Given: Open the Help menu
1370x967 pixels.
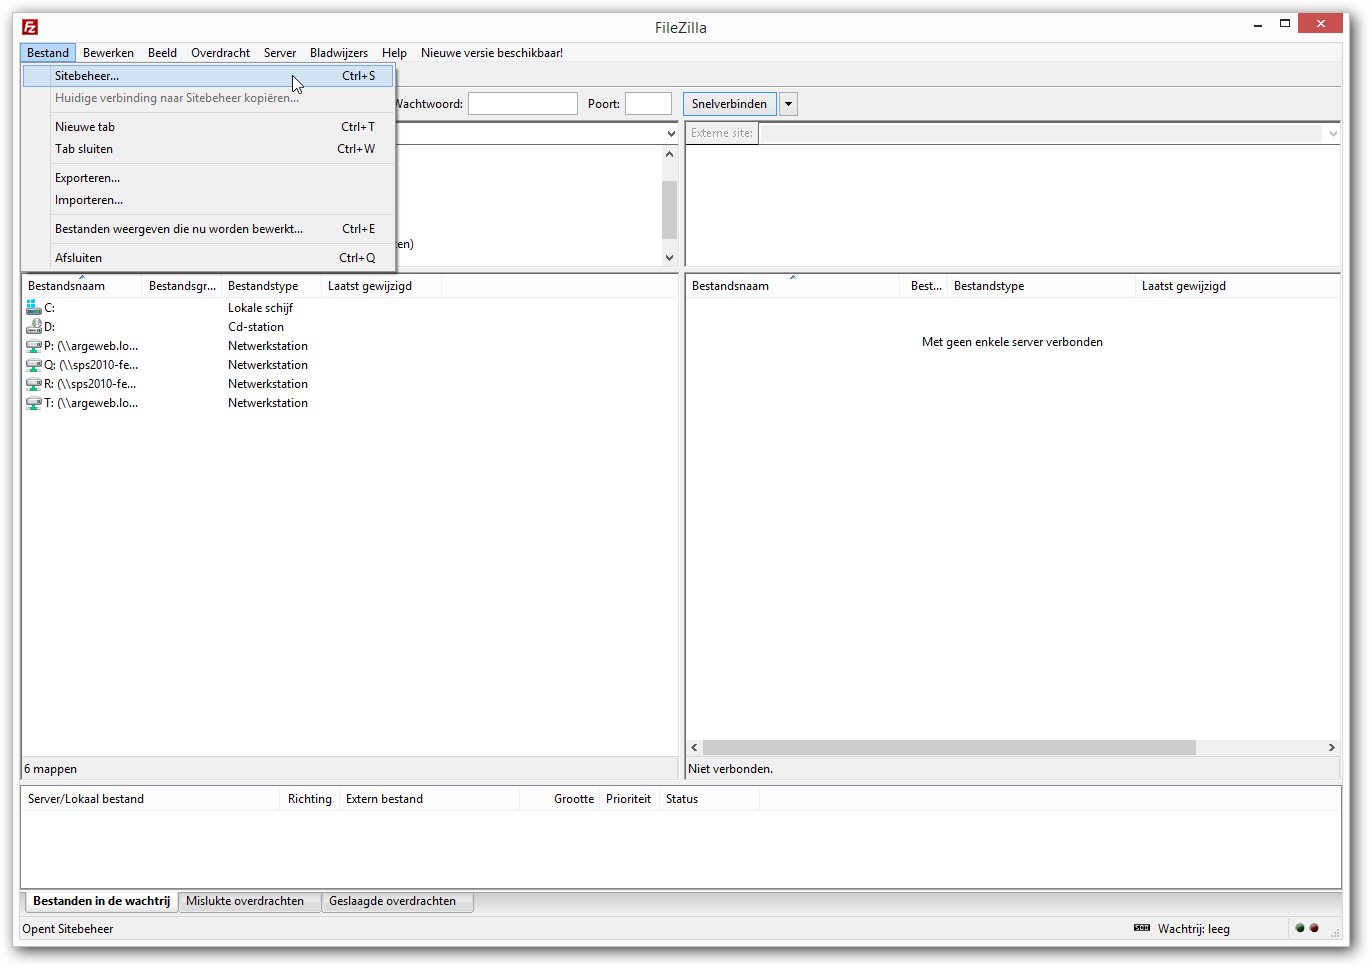Looking at the screenshot, I should [394, 53].
